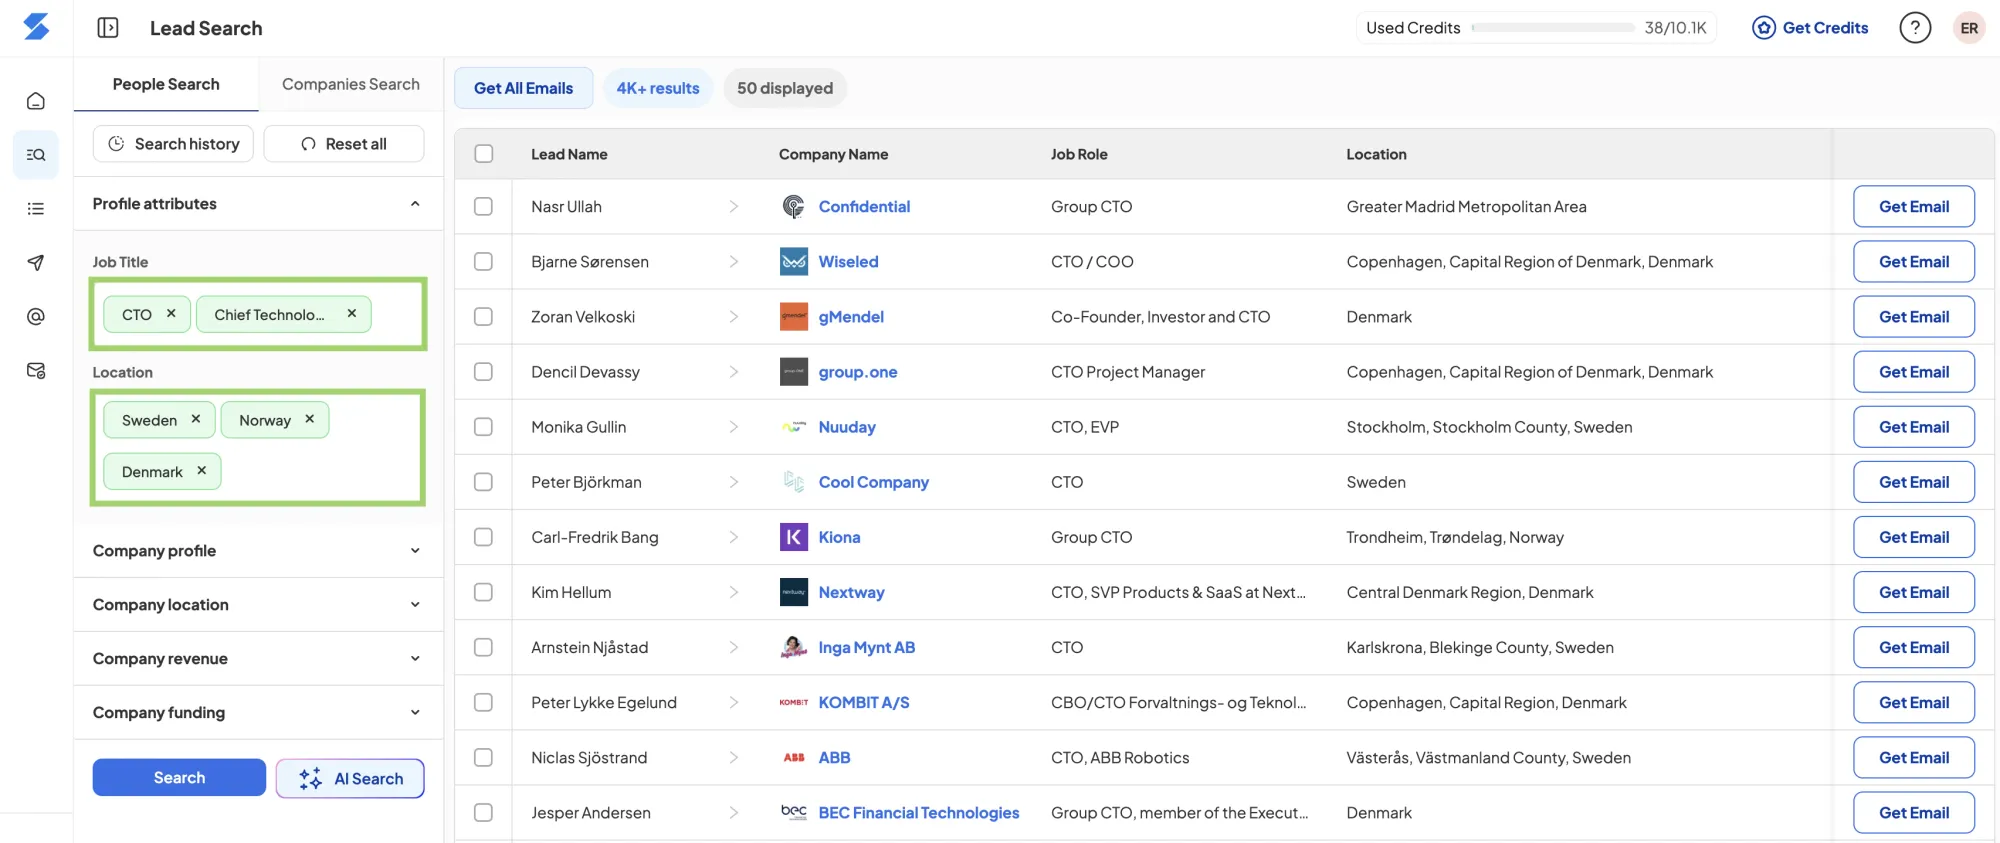Remove the Chief Technolo... job title tag
Viewport: 2000px width, 843px height.
[352, 314]
